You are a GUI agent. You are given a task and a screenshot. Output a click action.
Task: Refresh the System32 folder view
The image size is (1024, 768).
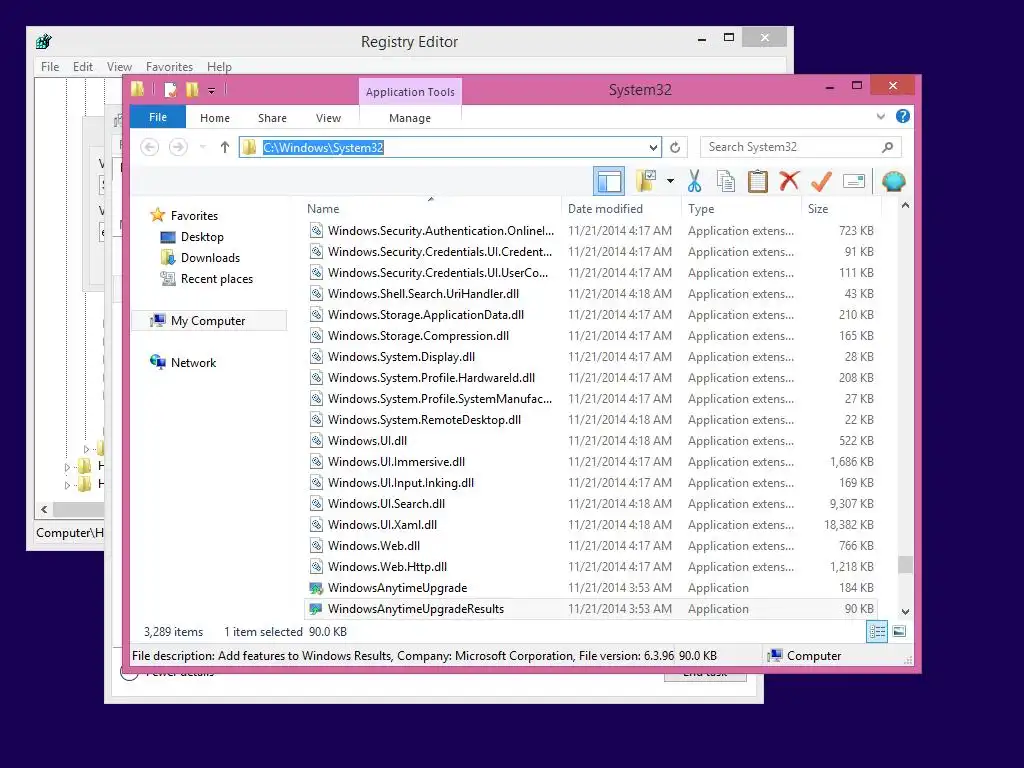tap(675, 148)
